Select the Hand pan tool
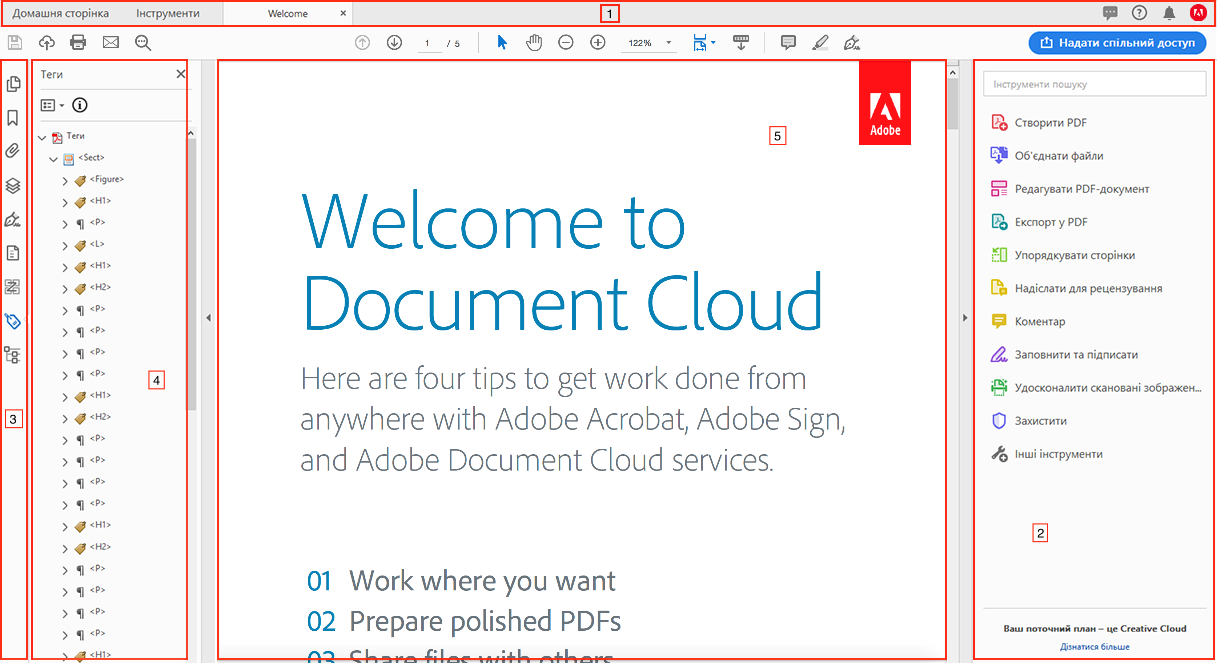 534,43
